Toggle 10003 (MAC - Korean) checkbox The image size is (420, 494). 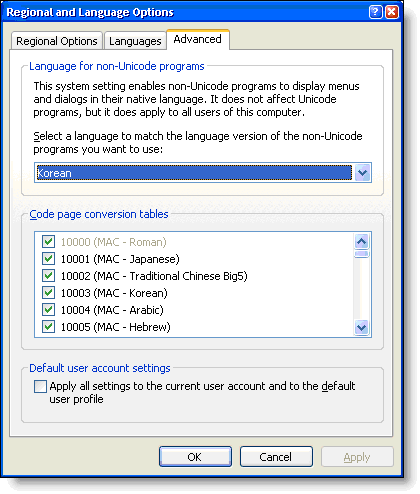click(49, 292)
